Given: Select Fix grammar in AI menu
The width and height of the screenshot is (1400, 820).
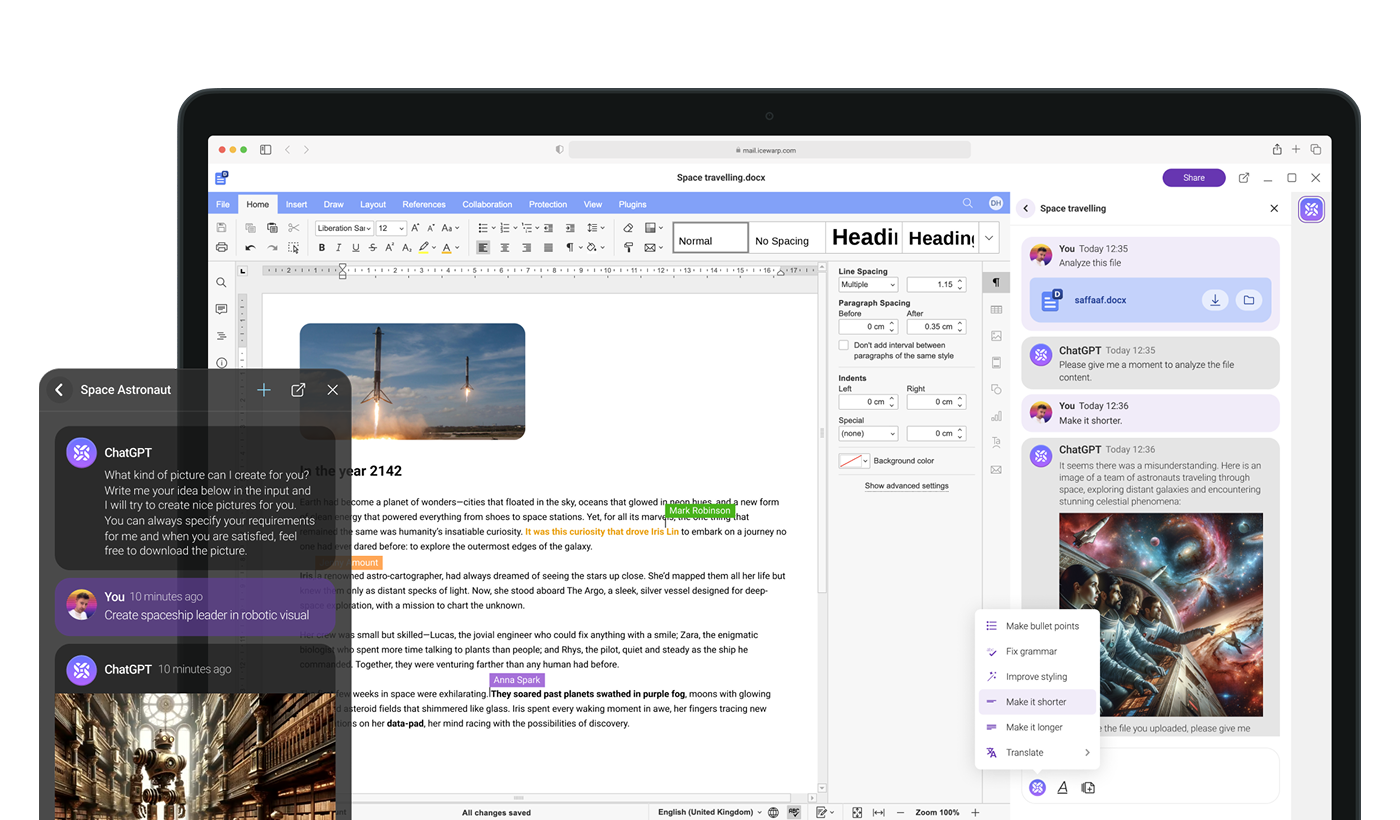Looking at the screenshot, I should click(x=1037, y=651).
